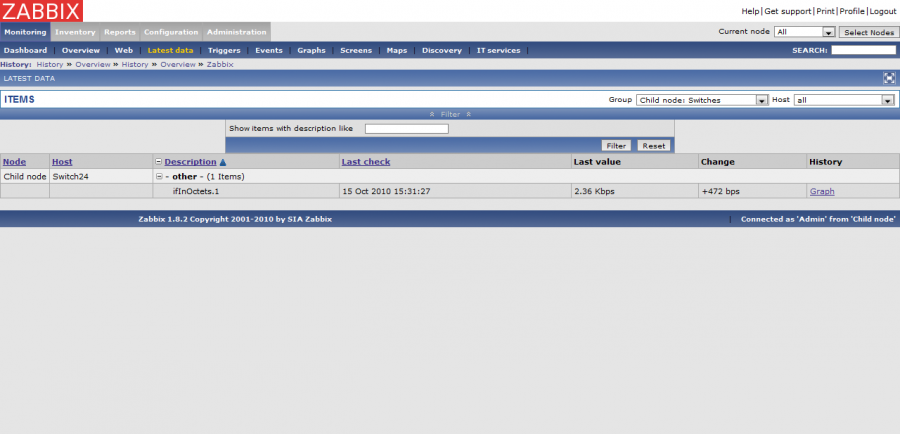This screenshot has width=900, height=434.
Task: Sort by the Last check column header
Action: click(366, 162)
